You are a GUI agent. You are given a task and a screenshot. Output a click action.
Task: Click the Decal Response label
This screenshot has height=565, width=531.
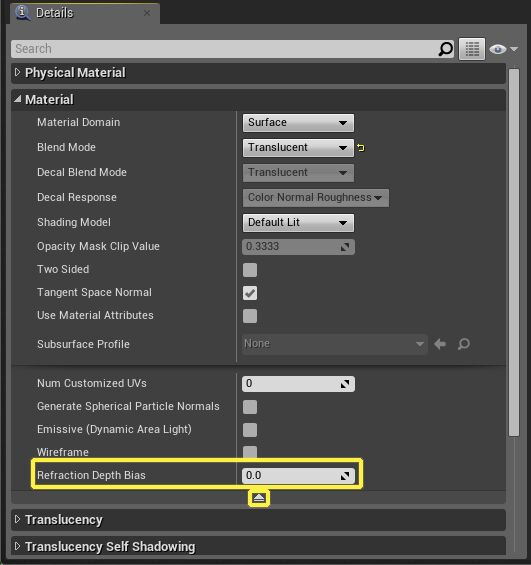(x=77, y=197)
